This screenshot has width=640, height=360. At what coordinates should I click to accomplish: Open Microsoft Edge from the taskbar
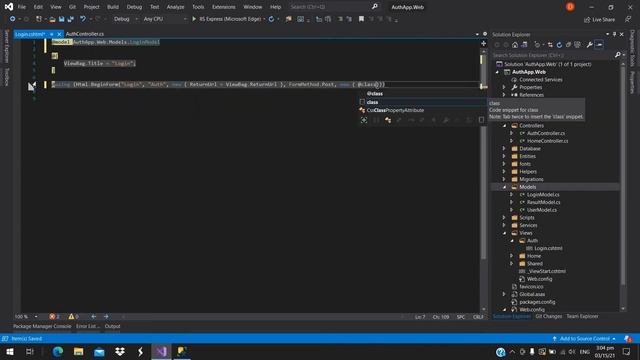(58, 352)
